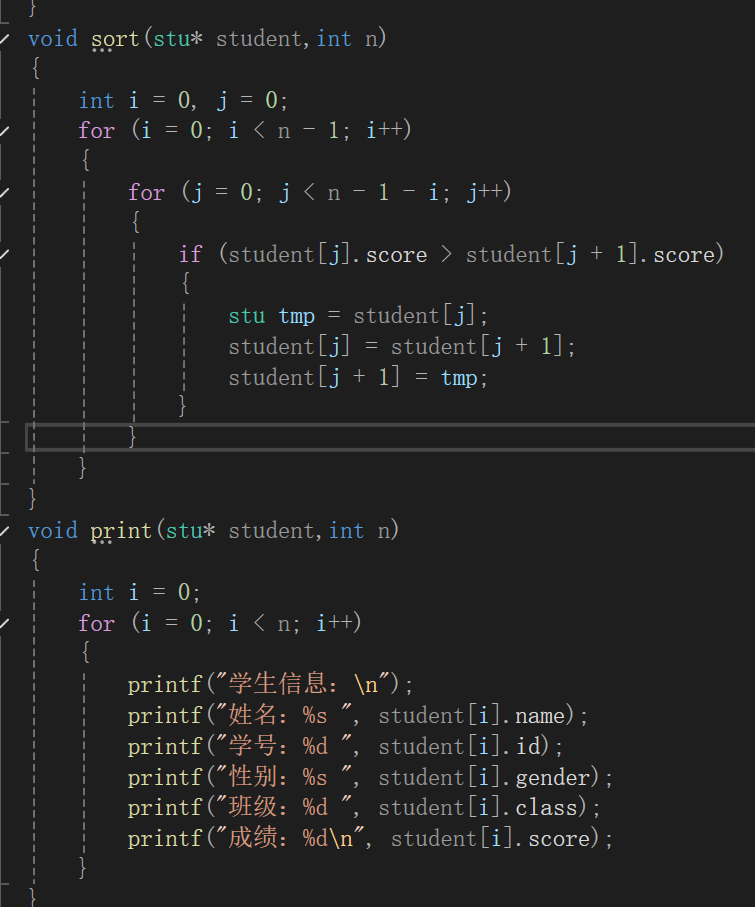Click the 'stu*' type in print's parameters
Viewport: 755px width, 907px height.
click(190, 531)
